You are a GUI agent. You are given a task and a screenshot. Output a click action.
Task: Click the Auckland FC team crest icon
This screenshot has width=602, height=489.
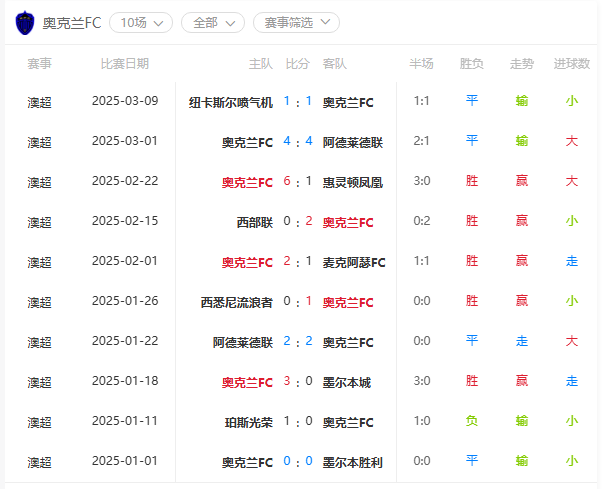[25, 23]
